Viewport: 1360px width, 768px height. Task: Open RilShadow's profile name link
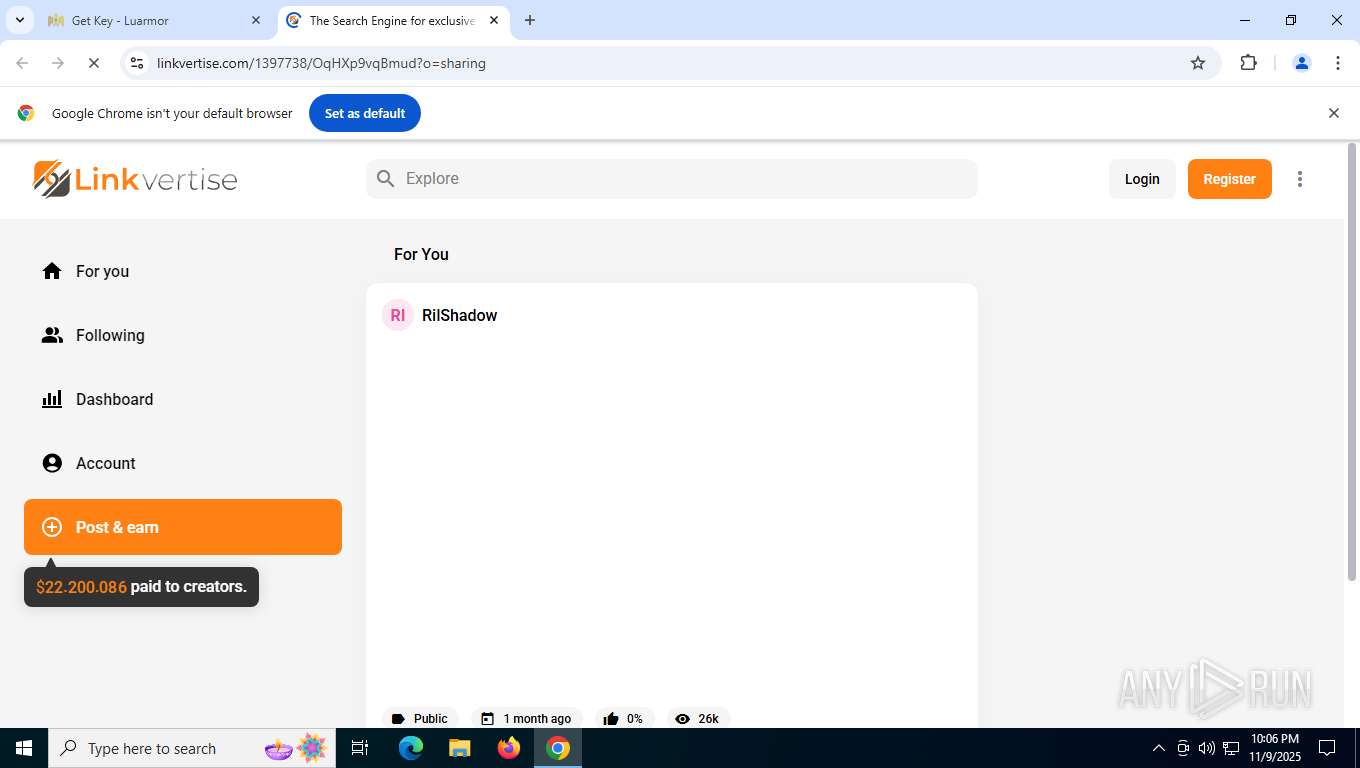[460, 315]
